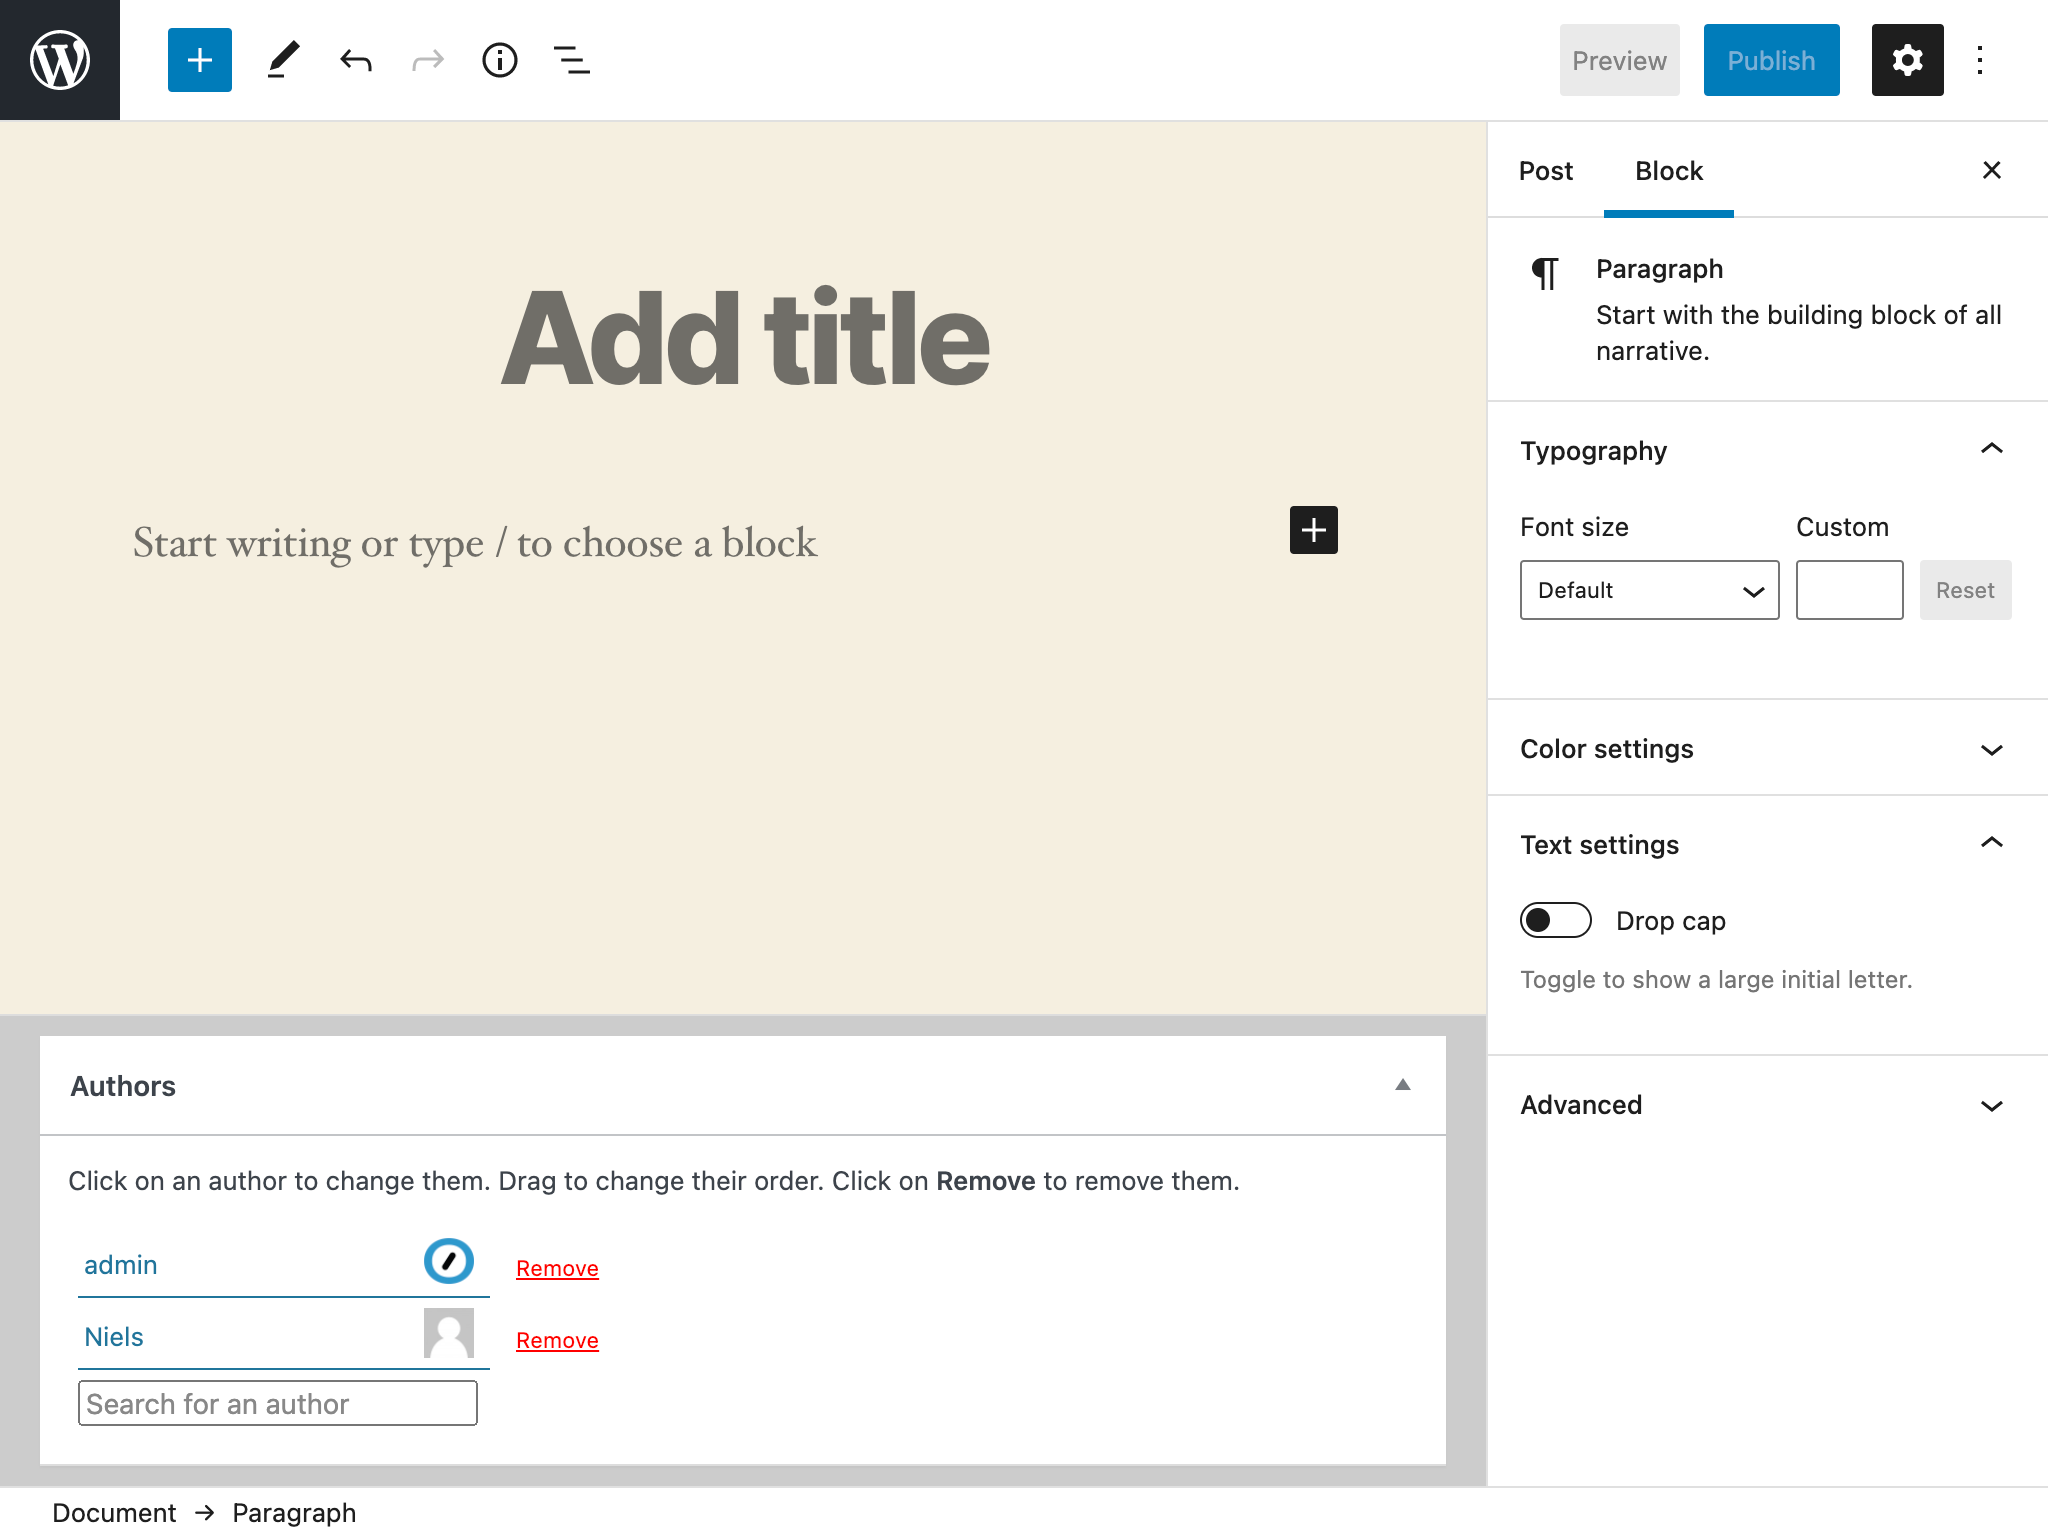Open the block list view icon
This screenshot has height=1536, width=2048.
pyautogui.click(x=571, y=60)
